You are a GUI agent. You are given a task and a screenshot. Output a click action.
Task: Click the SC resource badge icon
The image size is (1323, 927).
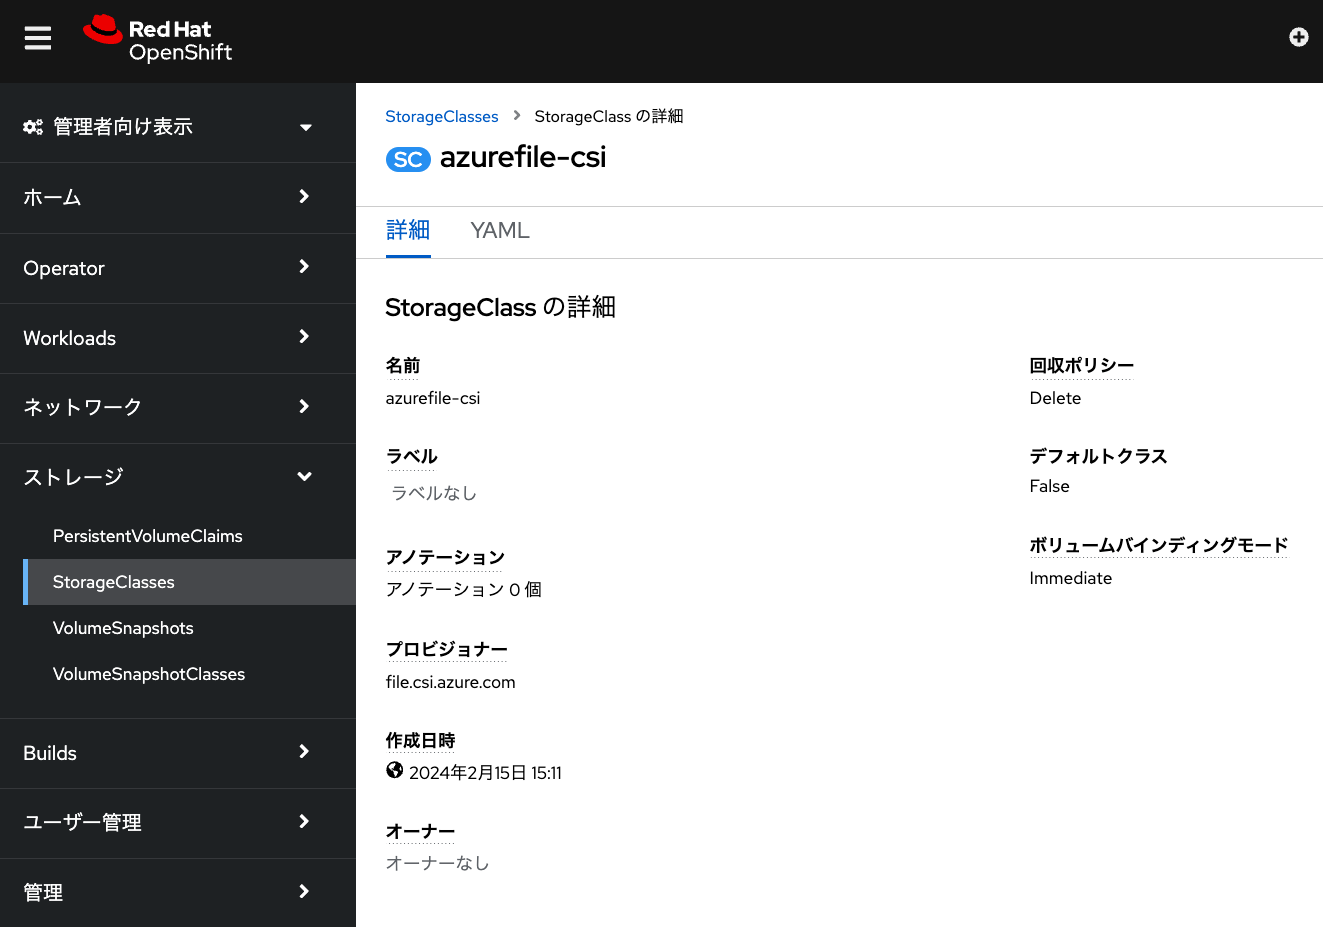tap(408, 159)
